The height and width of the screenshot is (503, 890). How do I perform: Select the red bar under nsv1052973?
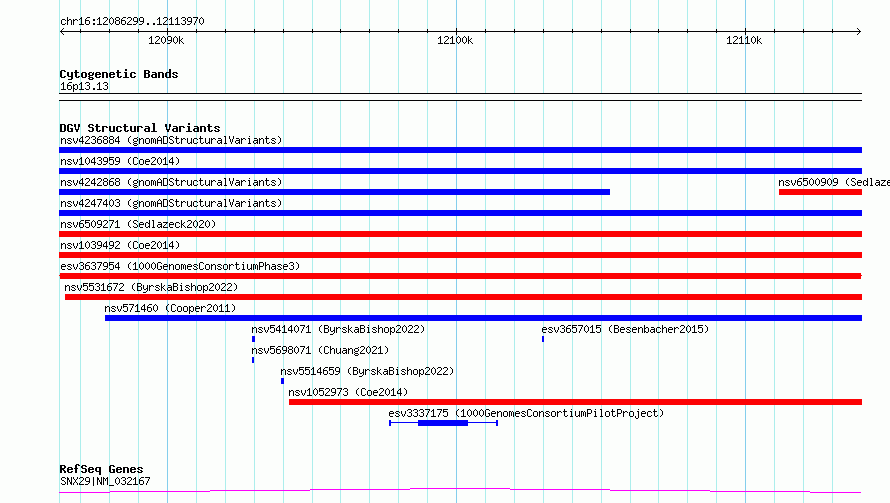[x=576, y=402]
